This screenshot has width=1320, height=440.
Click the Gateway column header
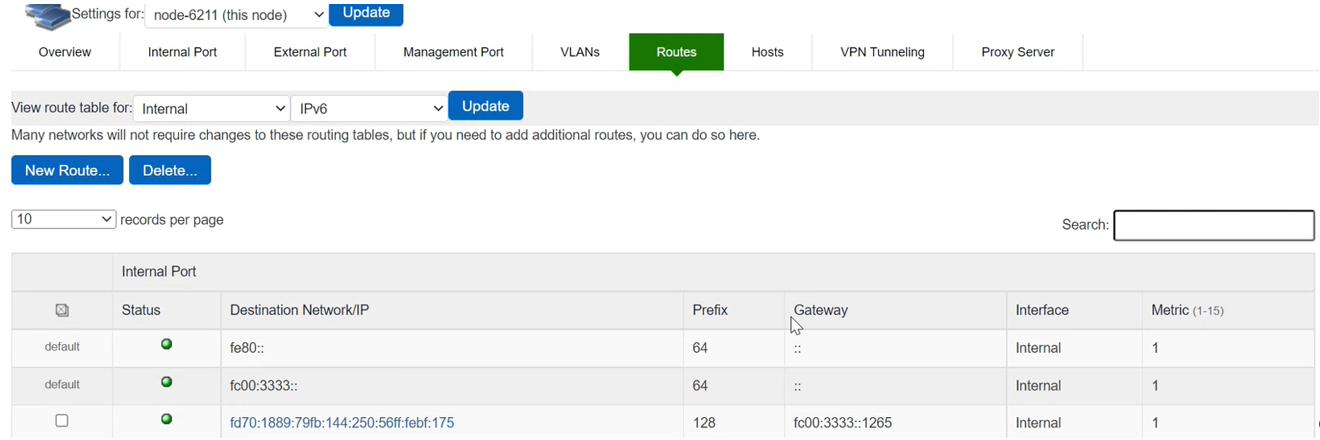(x=821, y=310)
